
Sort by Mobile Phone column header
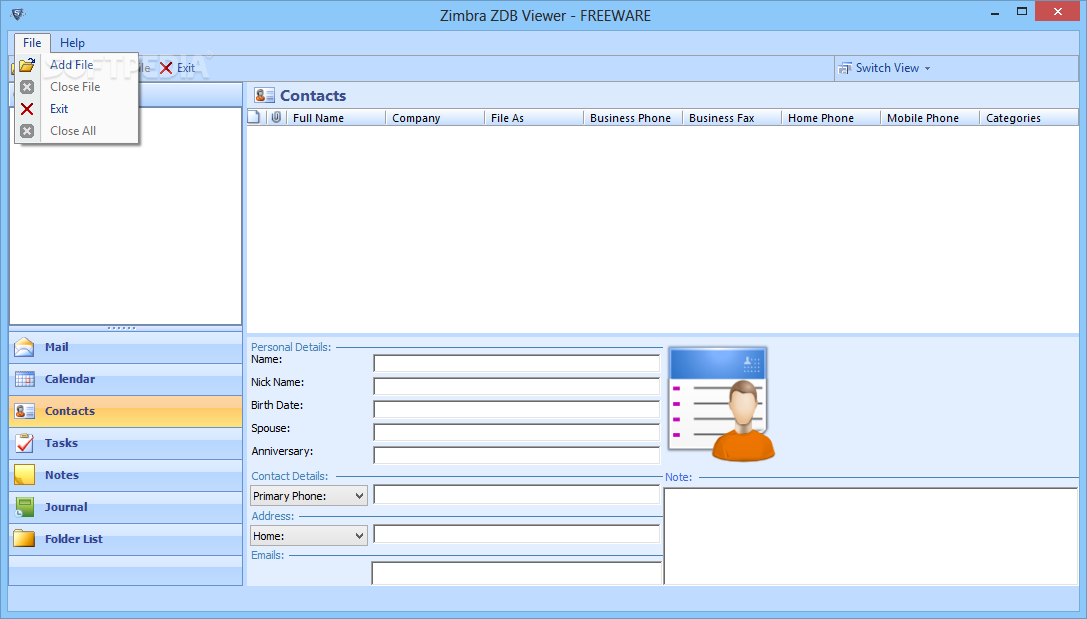(x=930, y=118)
